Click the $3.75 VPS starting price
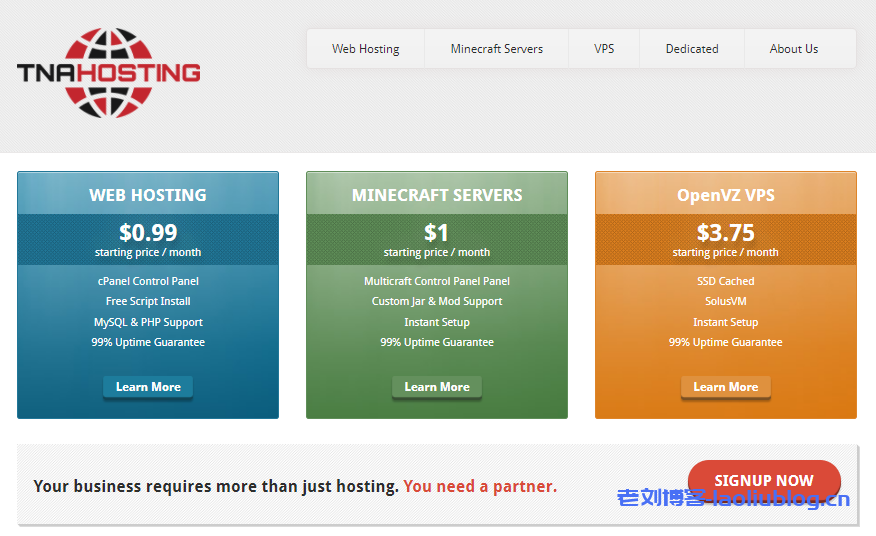This screenshot has height=536, width=876. (726, 233)
